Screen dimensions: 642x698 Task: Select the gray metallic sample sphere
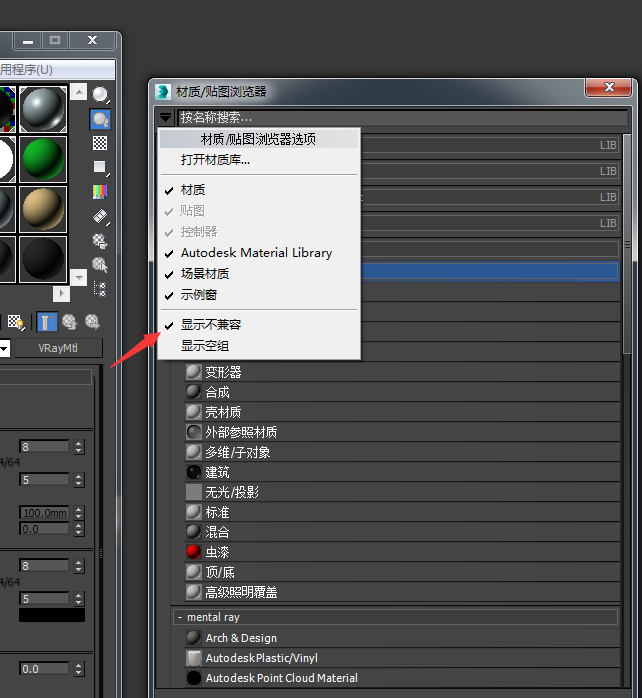tap(43, 110)
